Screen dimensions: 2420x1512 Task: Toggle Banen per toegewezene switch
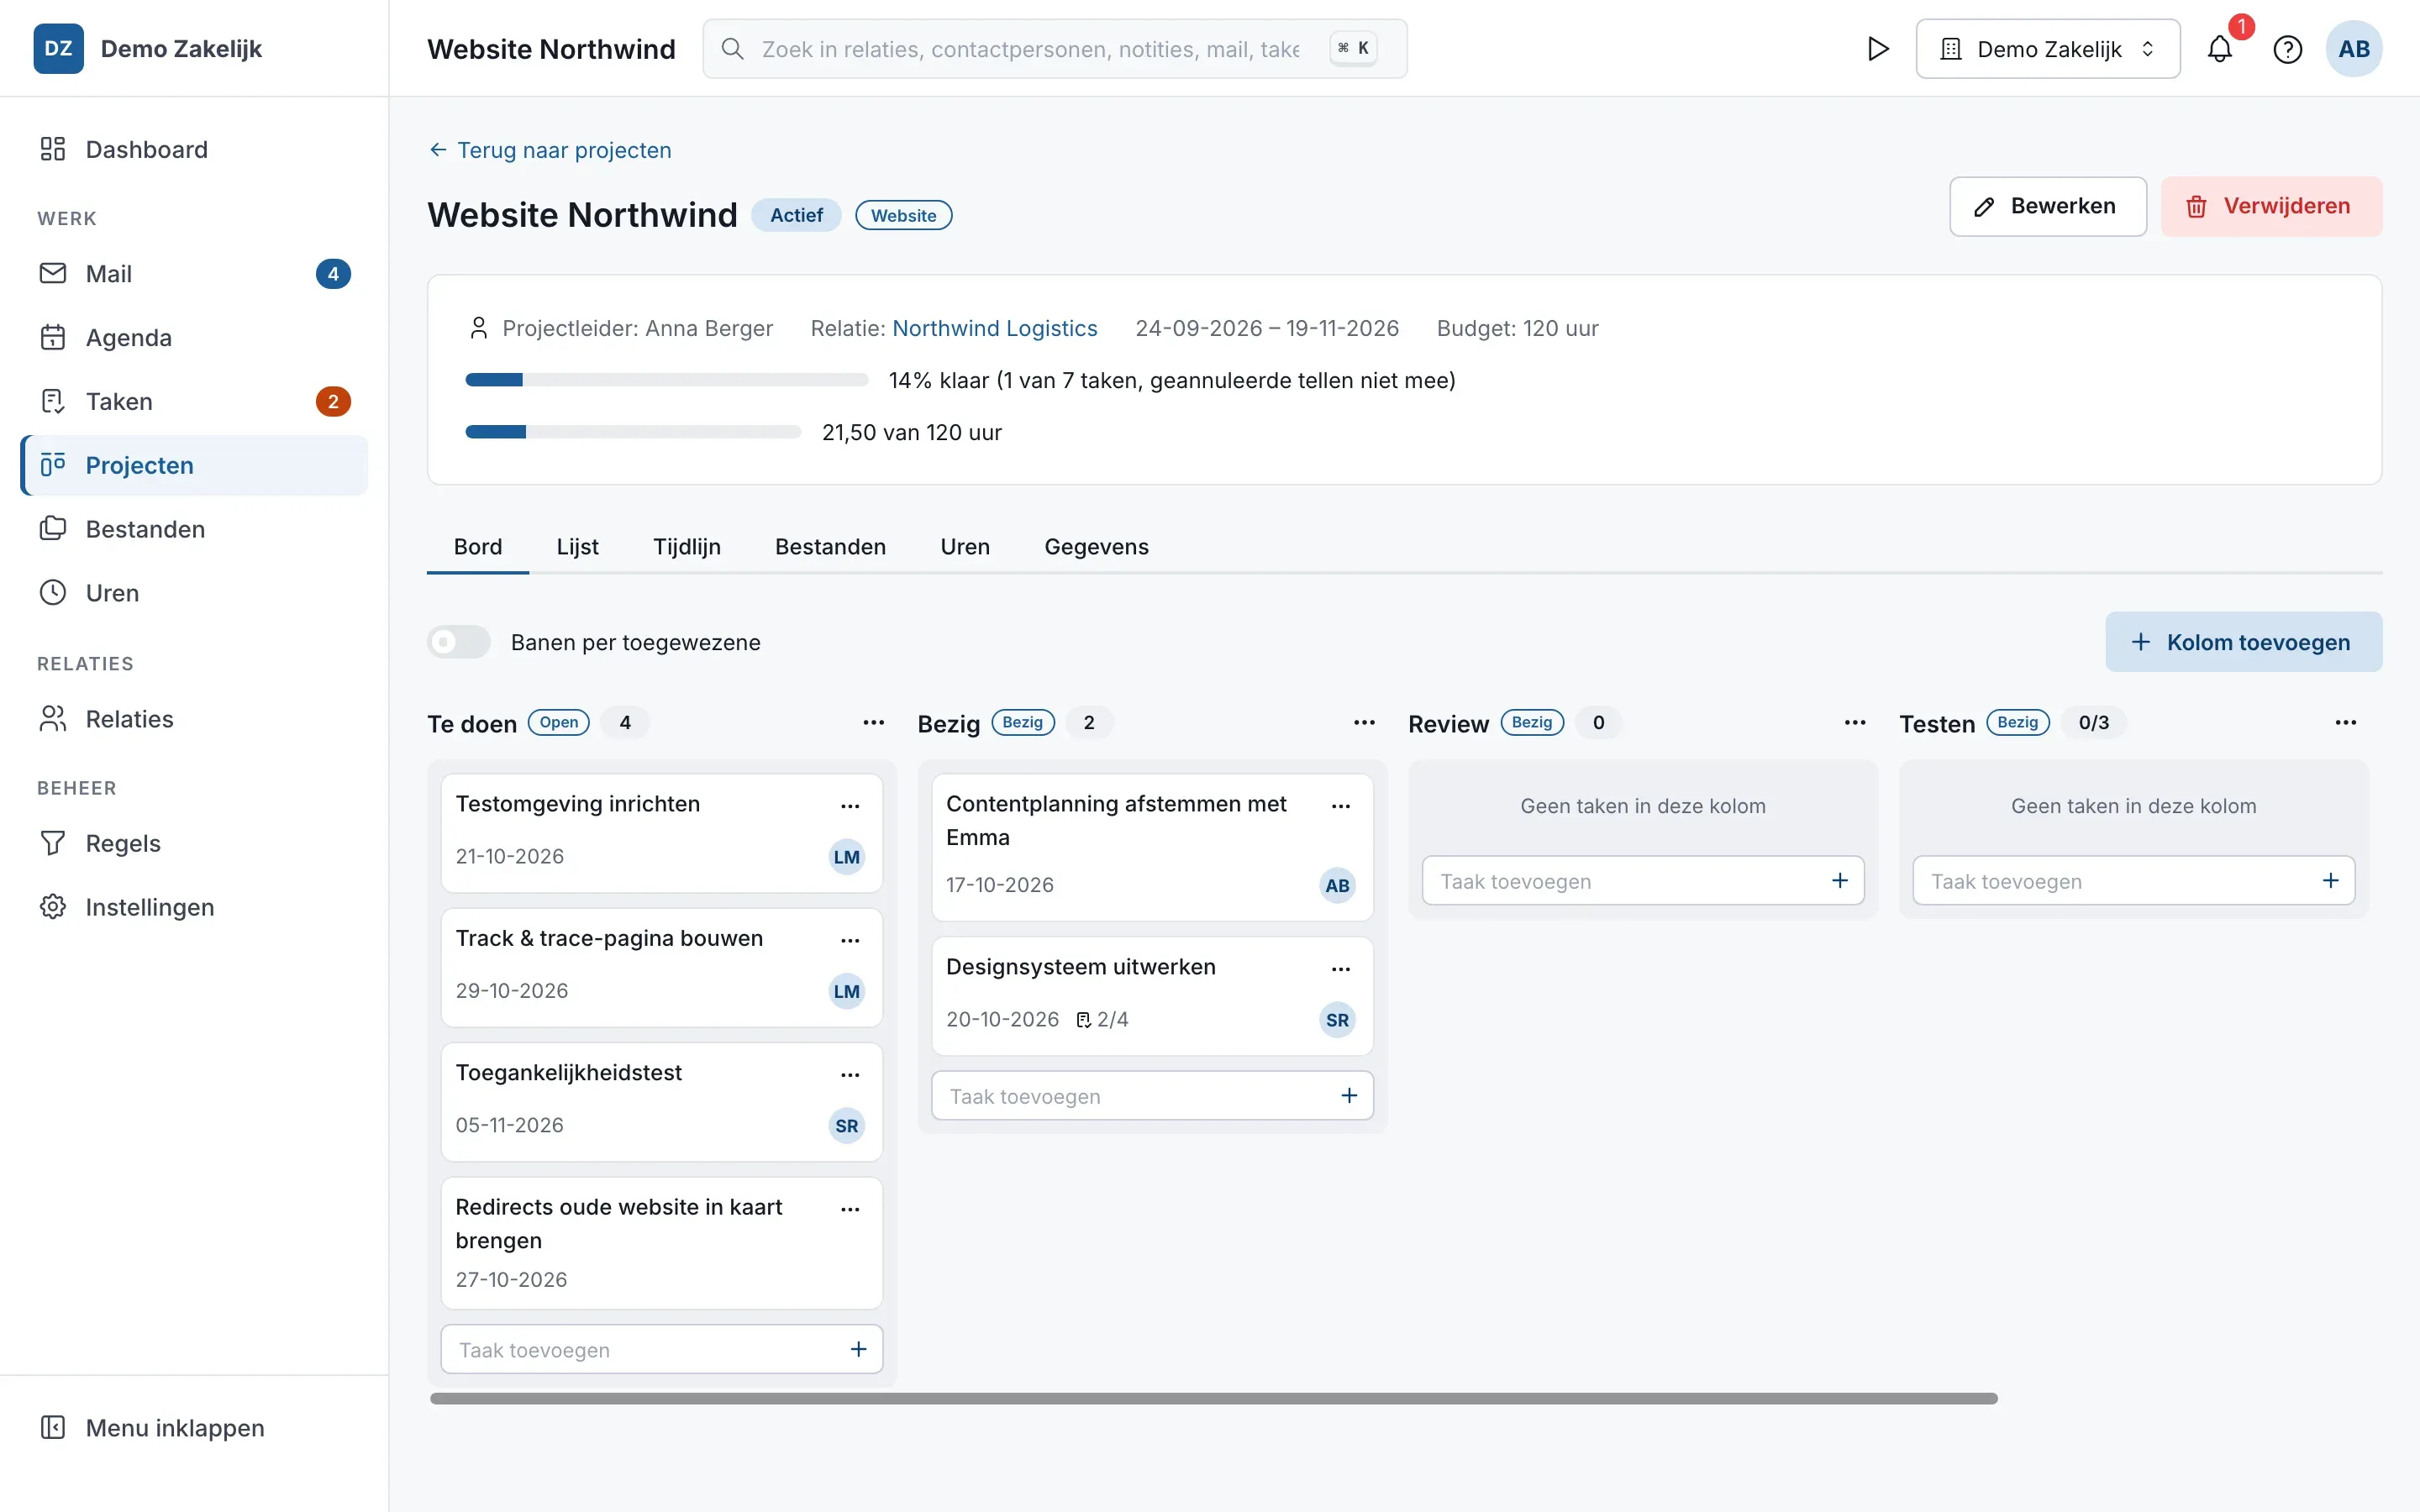point(459,642)
